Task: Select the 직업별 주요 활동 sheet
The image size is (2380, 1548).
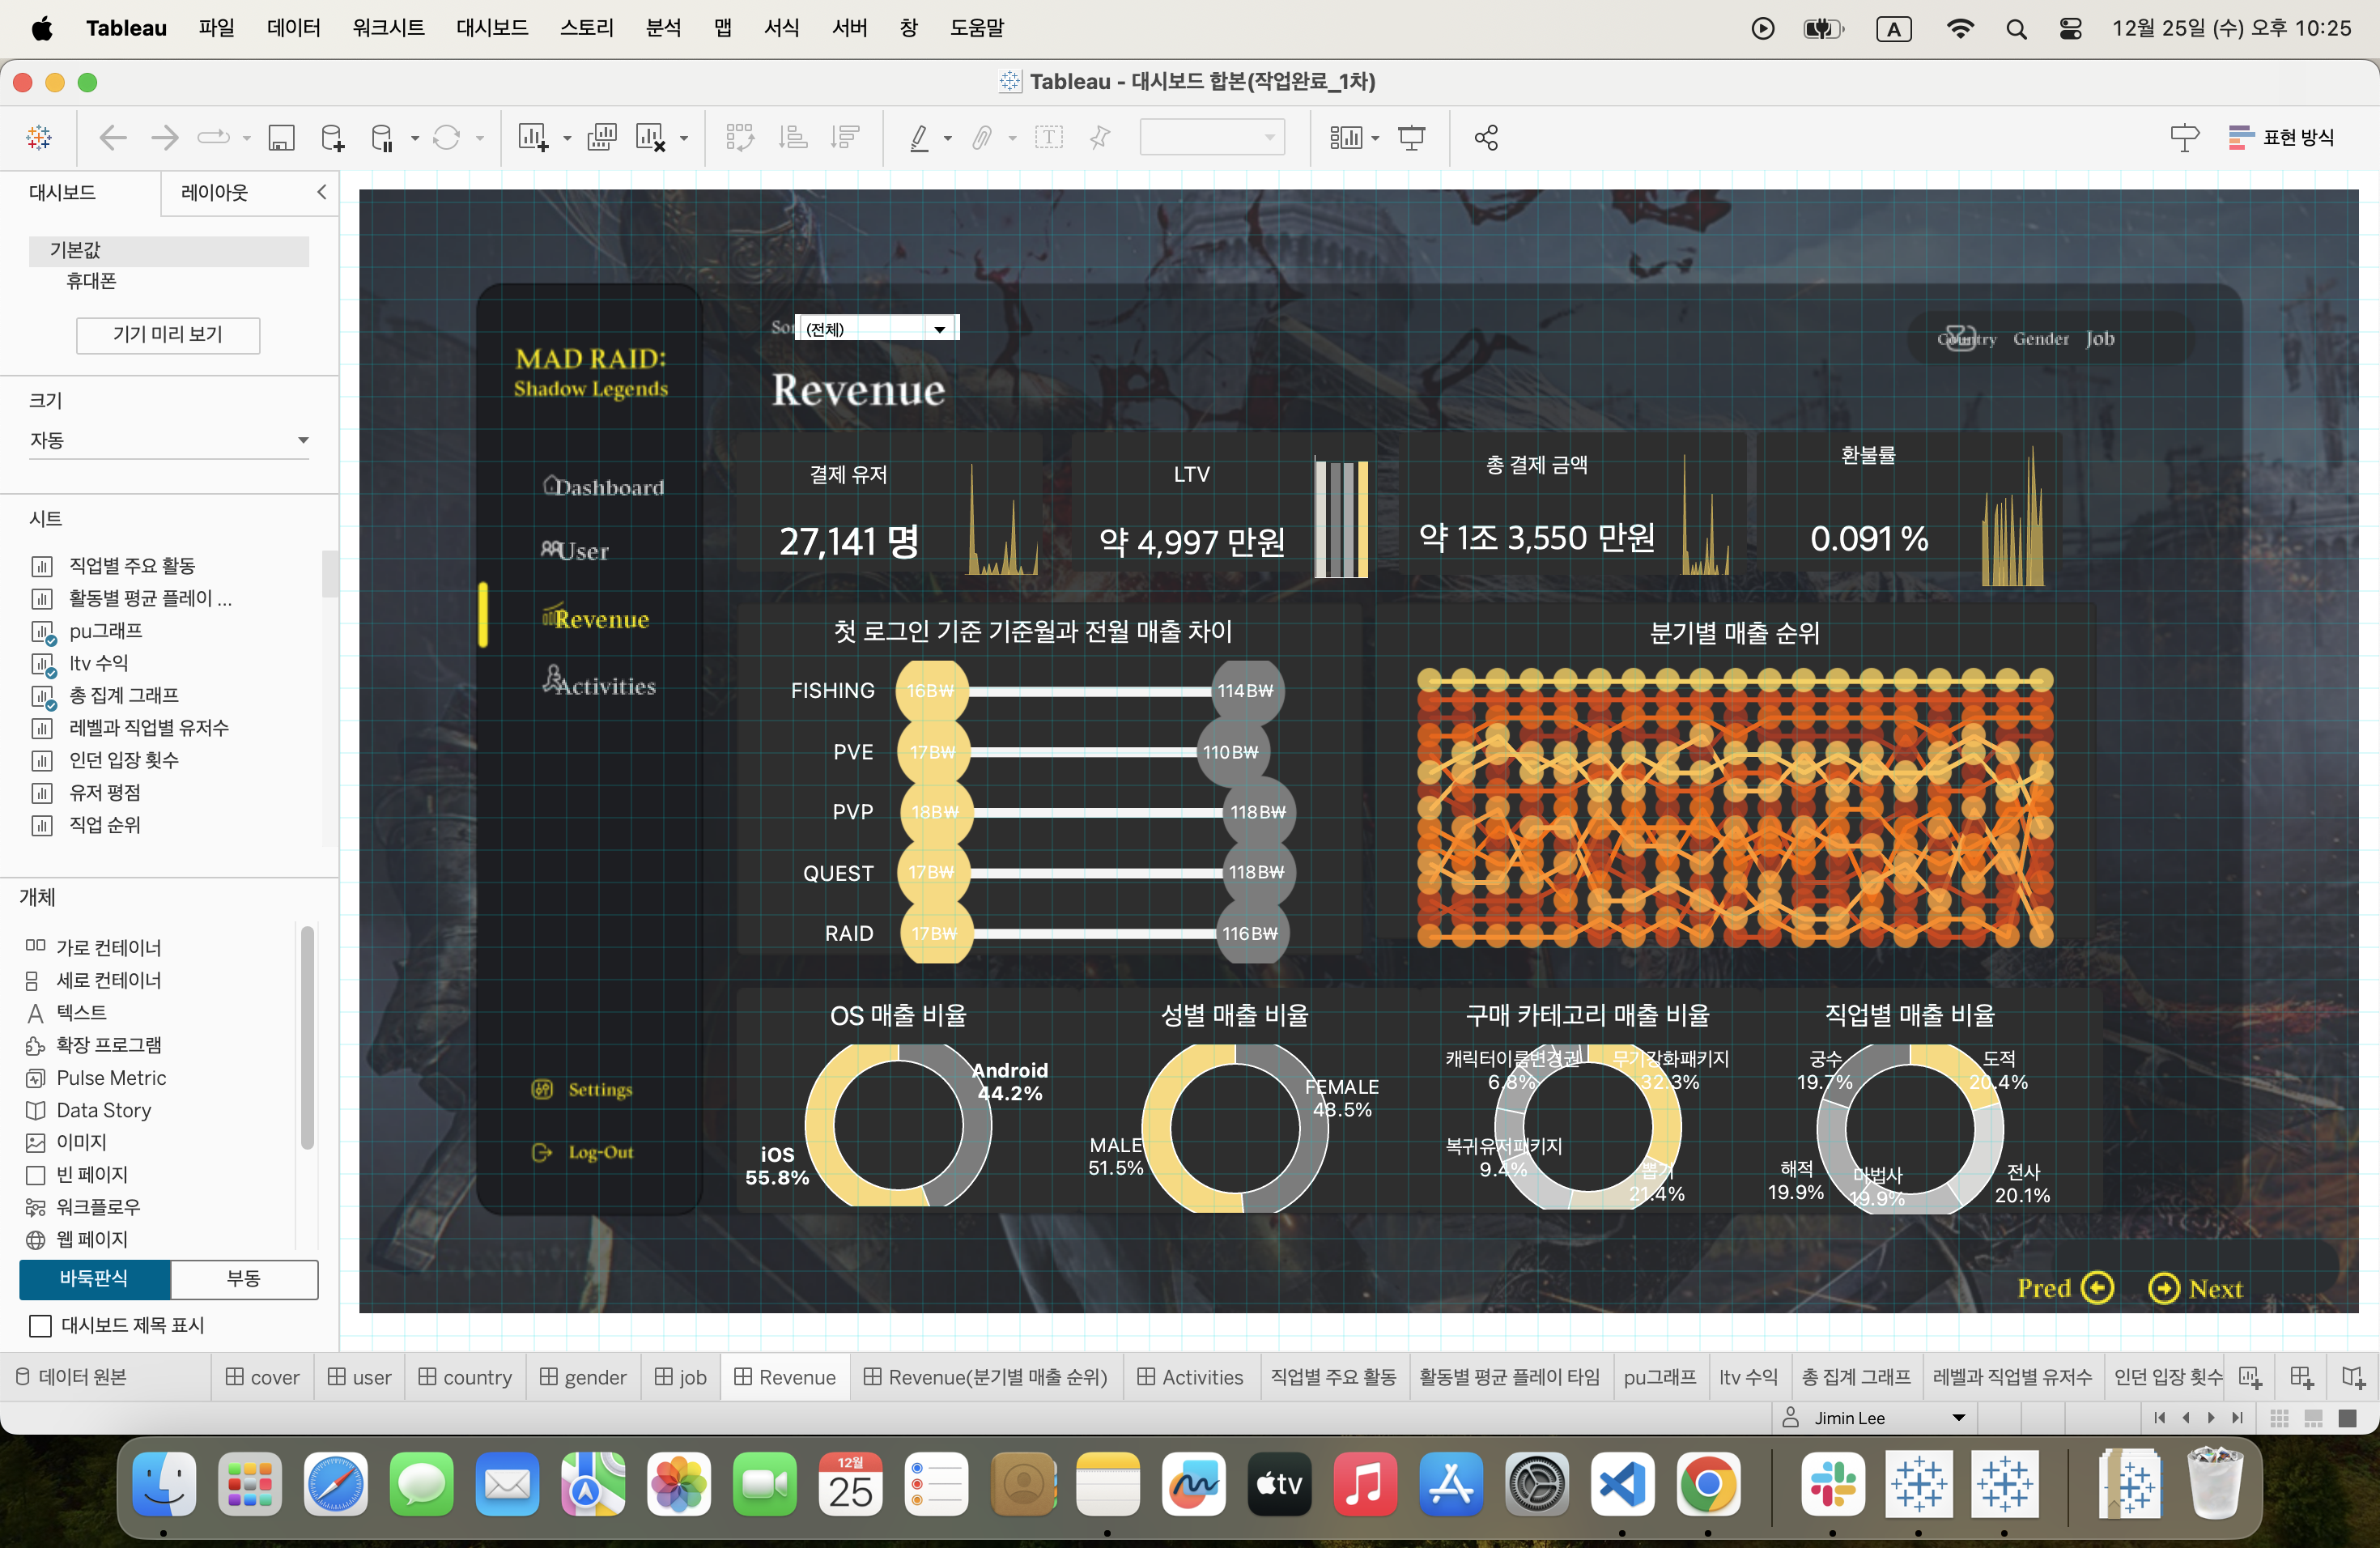Action: tap(132, 566)
